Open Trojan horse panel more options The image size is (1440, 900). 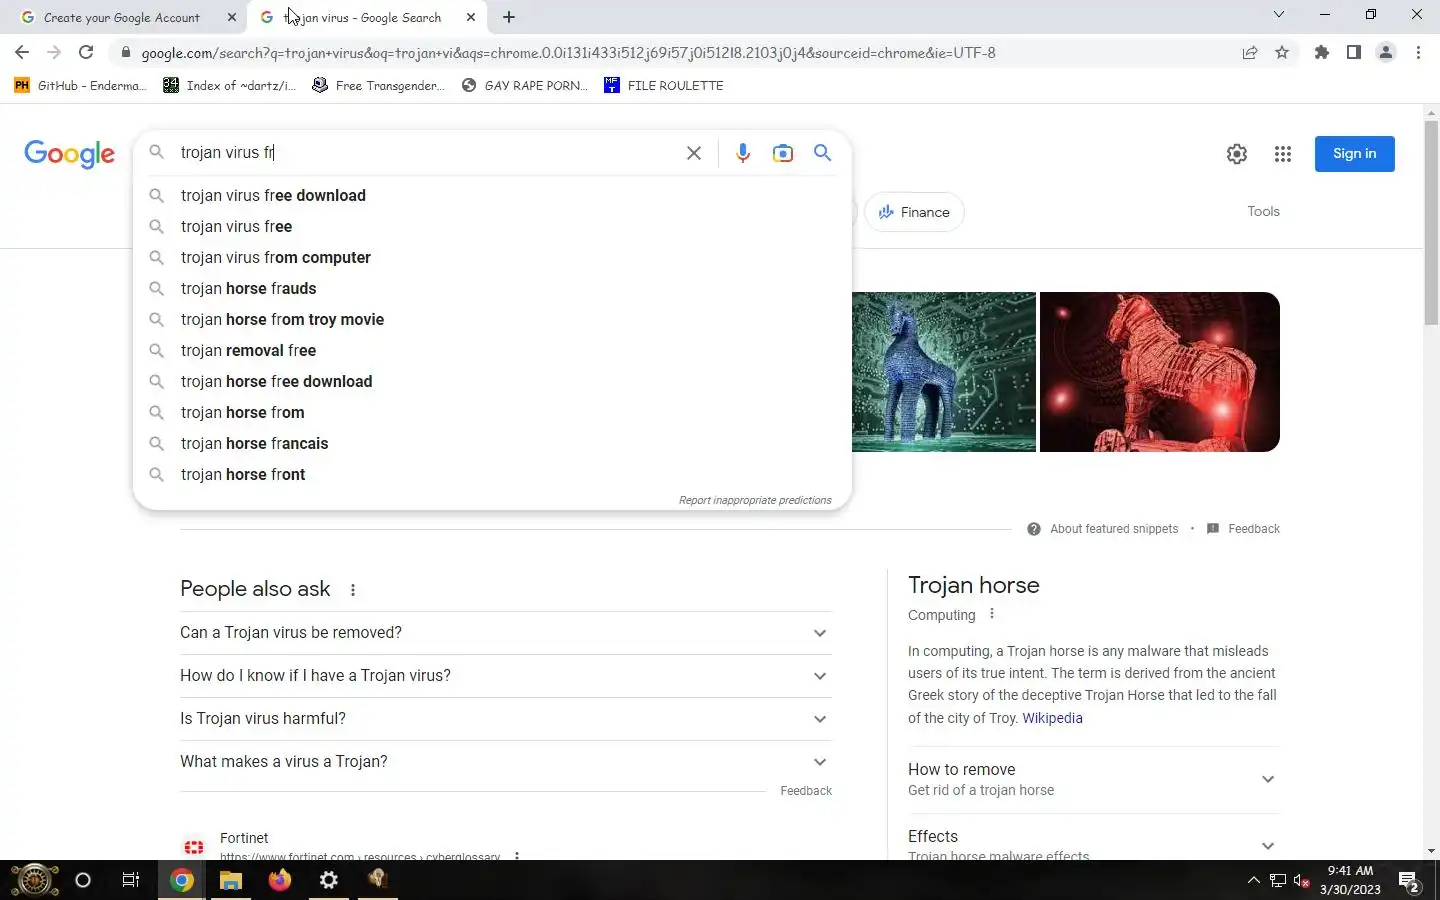tap(992, 614)
